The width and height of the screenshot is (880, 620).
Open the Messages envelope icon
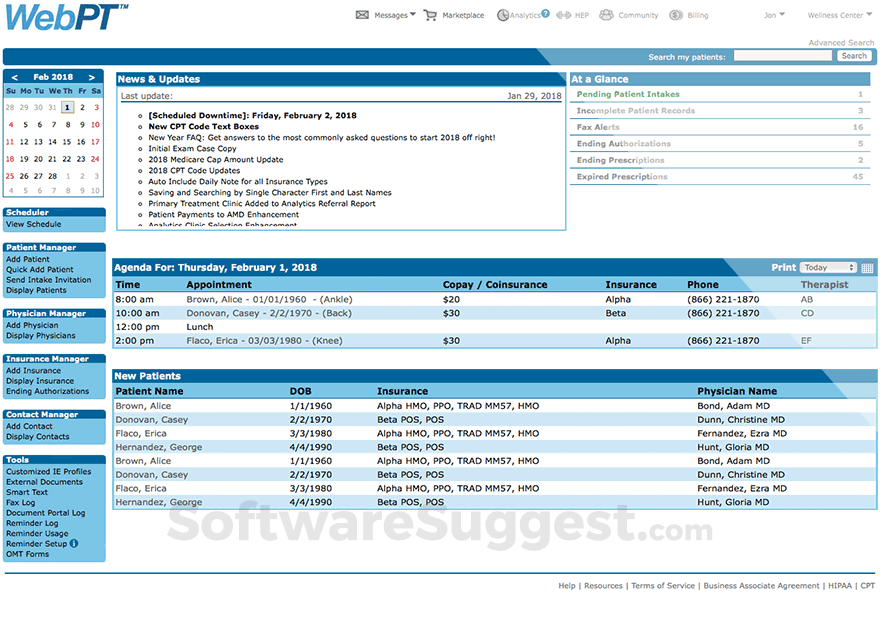[362, 15]
